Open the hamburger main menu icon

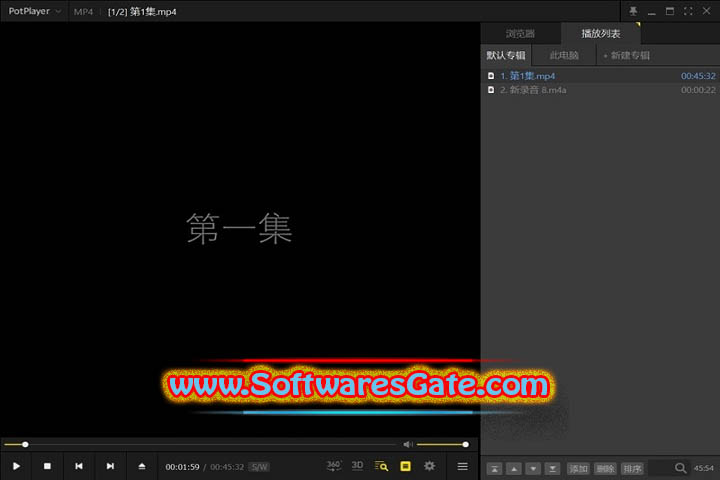[x=463, y=466]
